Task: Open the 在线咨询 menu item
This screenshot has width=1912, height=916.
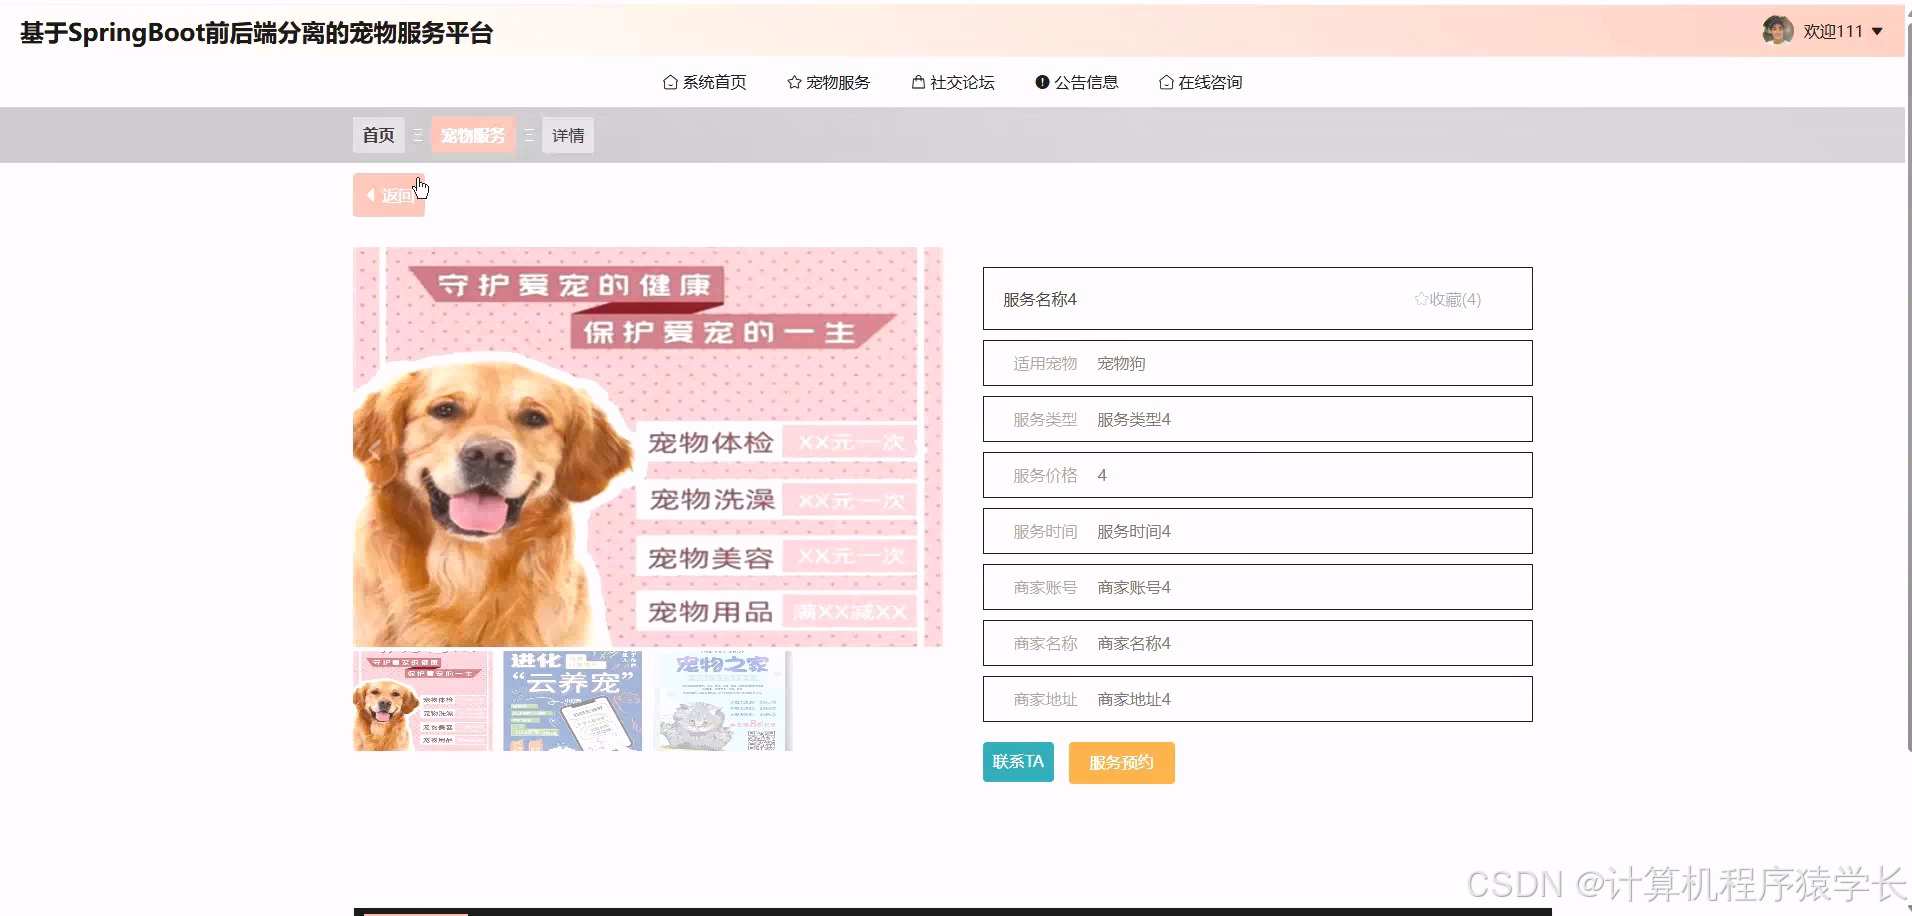Action: [x=1201, y=82]
